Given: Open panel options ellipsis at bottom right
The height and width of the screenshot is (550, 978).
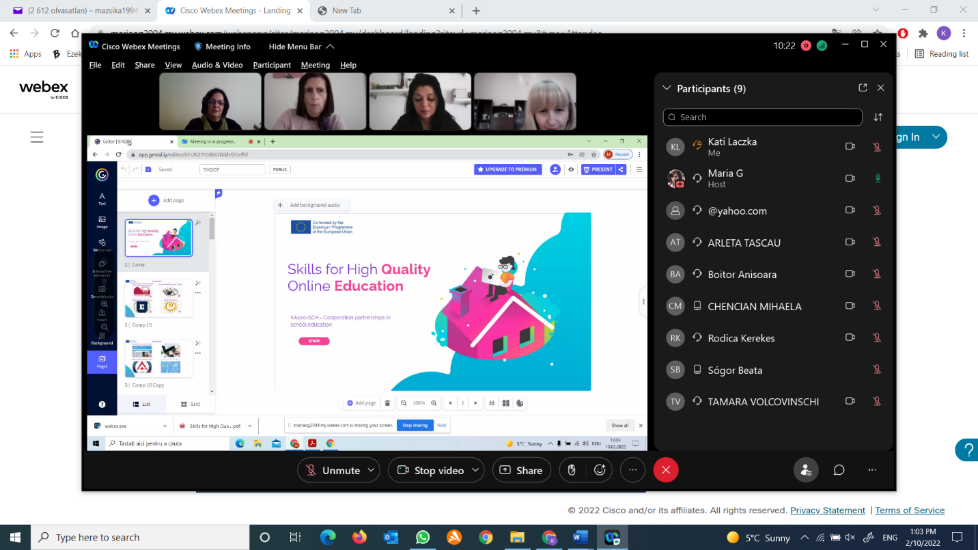Looking at the screenshot, I should [872, 470].
